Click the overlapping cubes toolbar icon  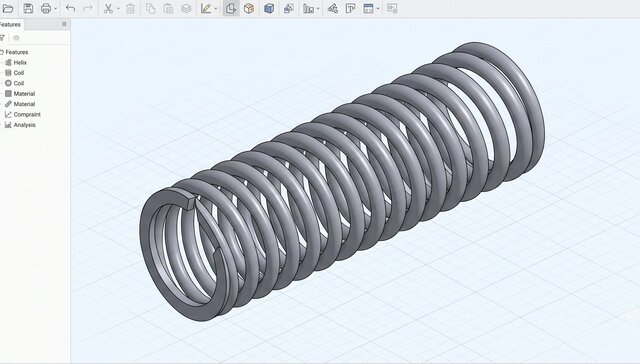[289, 9]
